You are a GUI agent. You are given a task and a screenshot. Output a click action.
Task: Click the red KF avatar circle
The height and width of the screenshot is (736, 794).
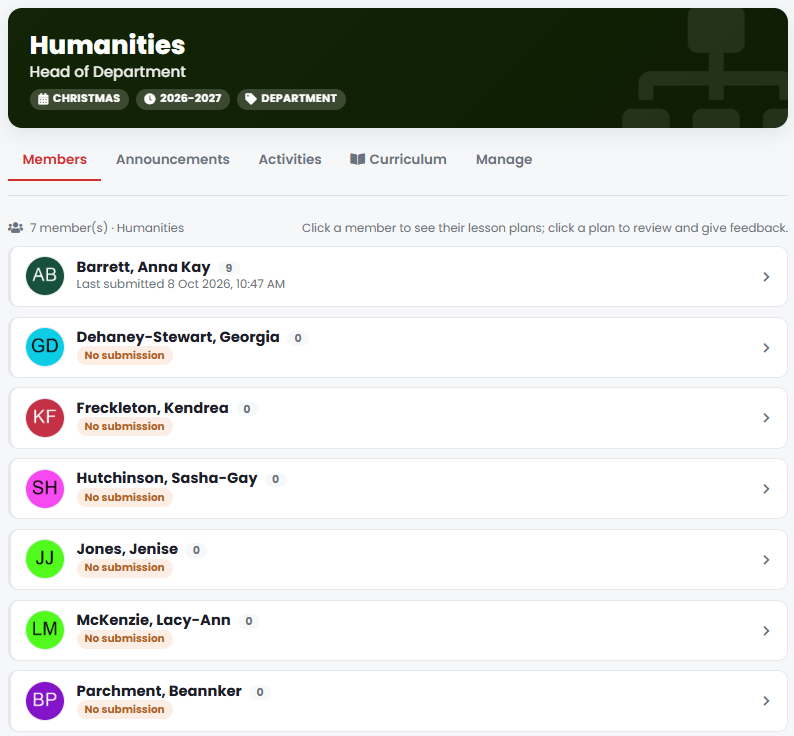click(45, 417)
